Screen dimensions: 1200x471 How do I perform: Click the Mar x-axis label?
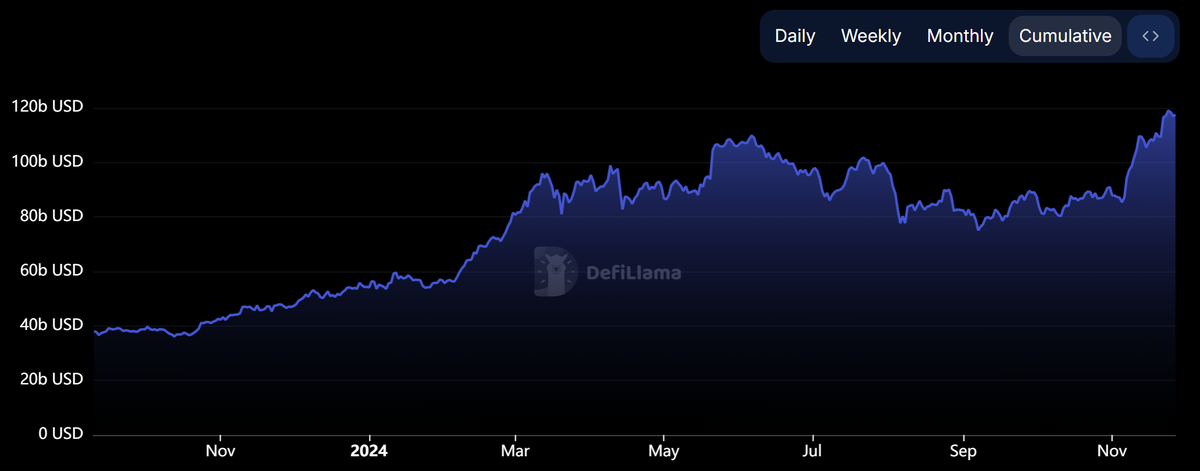coord(514,451)
